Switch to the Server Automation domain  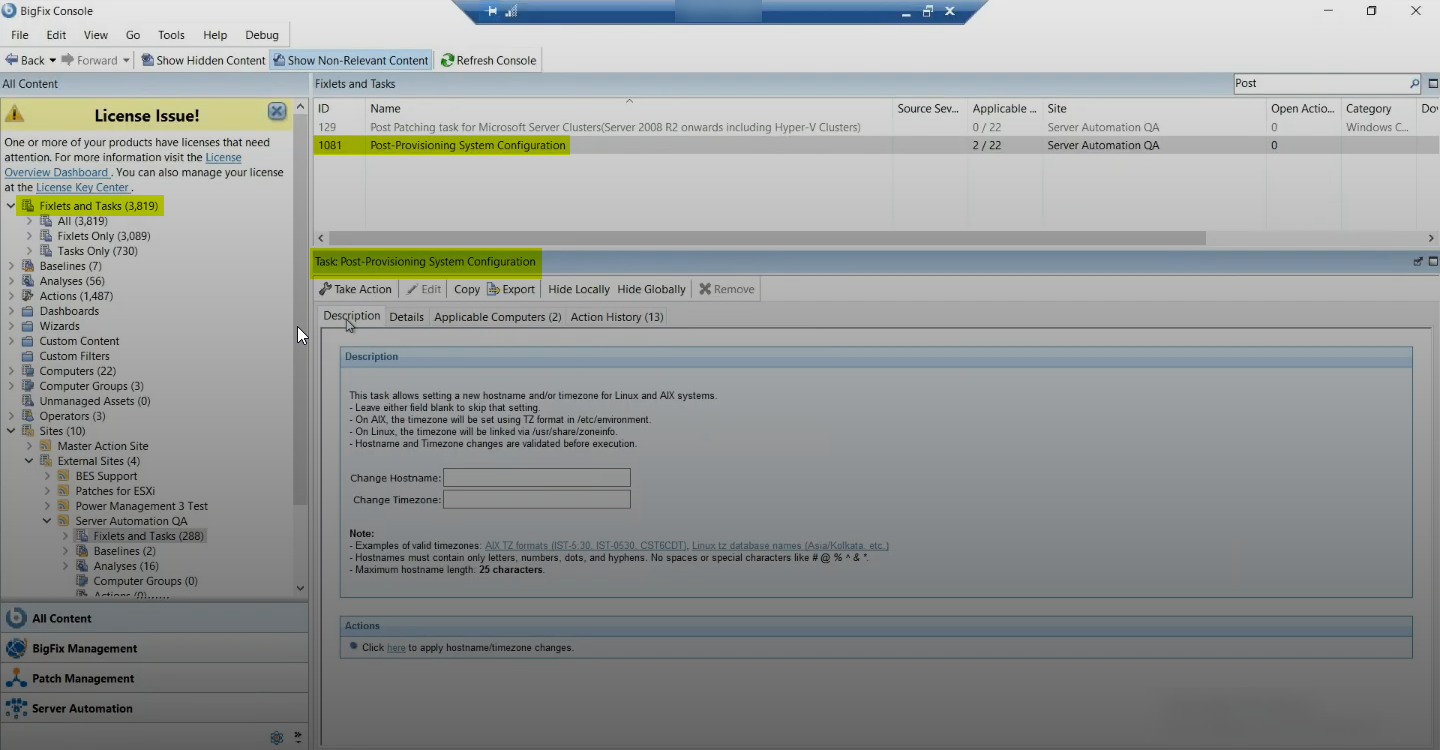pos(154,708)
